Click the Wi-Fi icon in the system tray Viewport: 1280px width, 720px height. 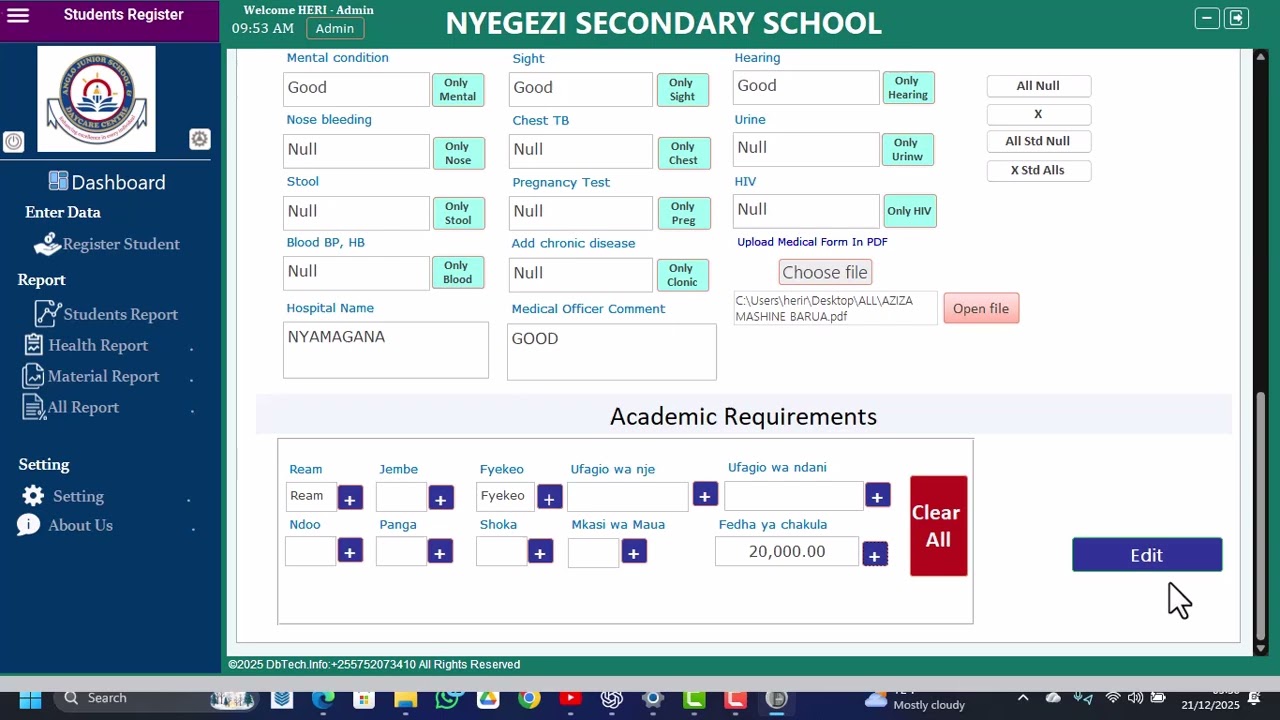pyautogui.click(x=1113, y=698)
